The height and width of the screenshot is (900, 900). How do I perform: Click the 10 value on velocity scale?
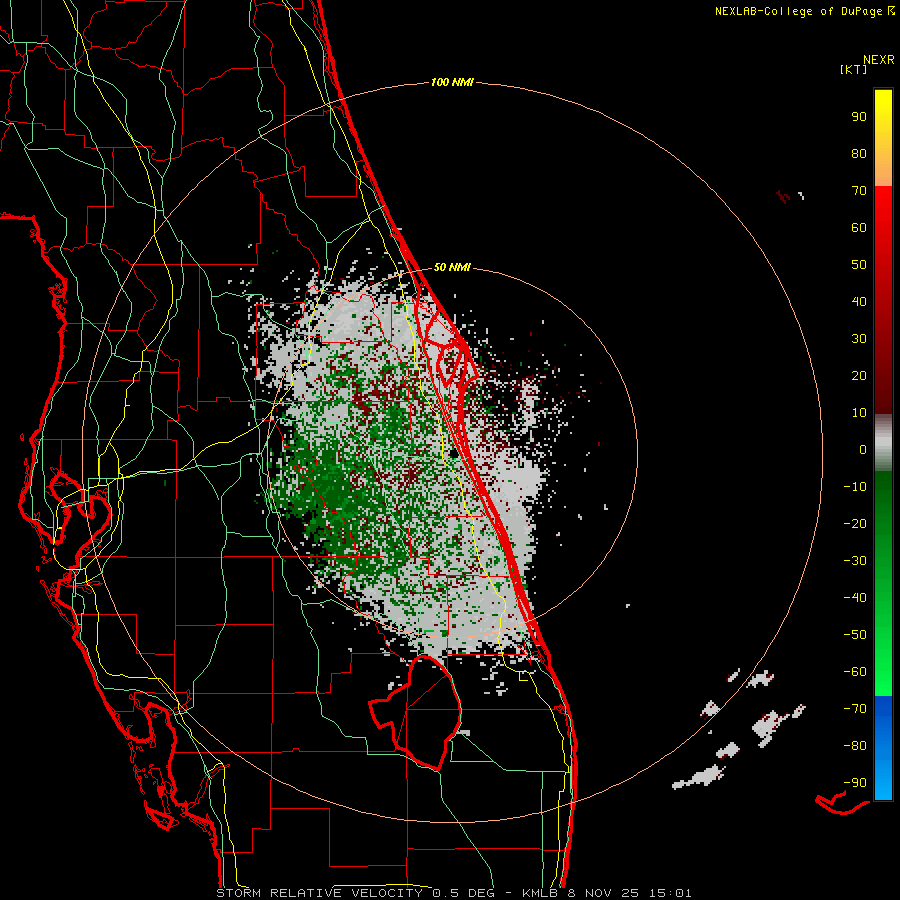[x=859, y=413]
